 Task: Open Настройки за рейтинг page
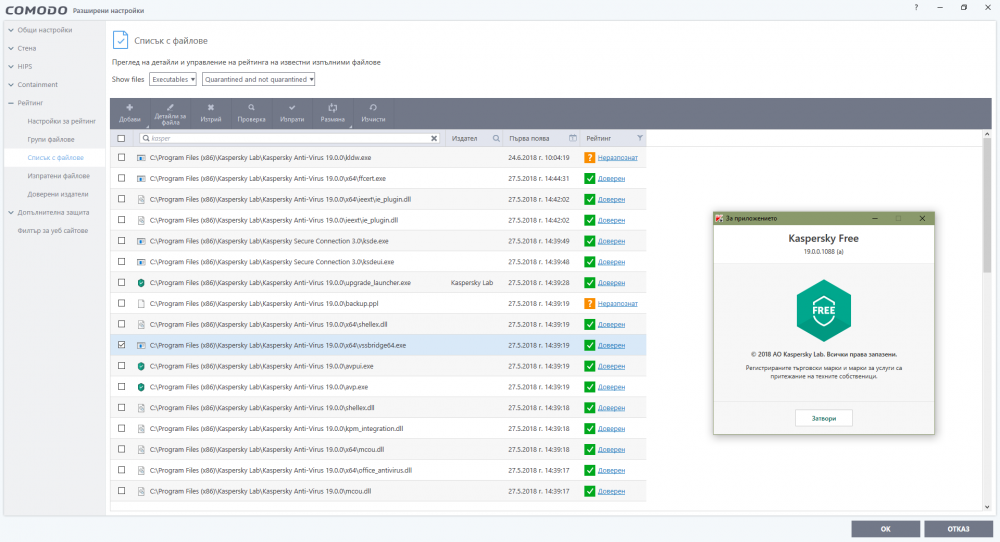tap(61, 121)
